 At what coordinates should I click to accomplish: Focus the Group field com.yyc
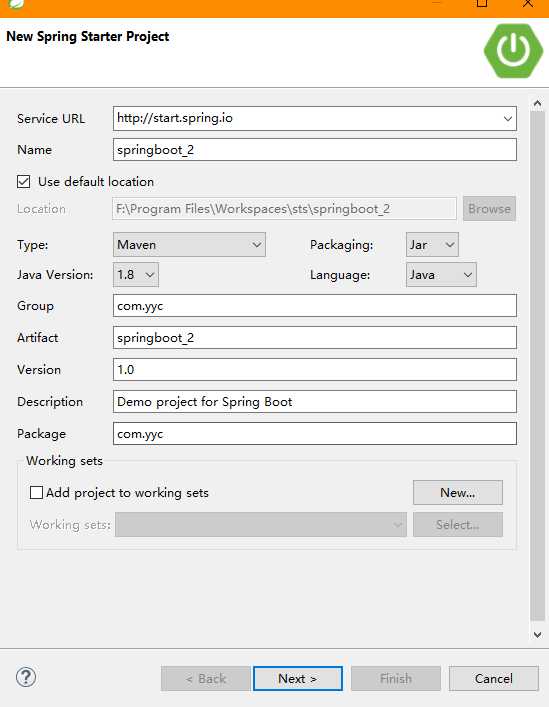pos(315,306)
